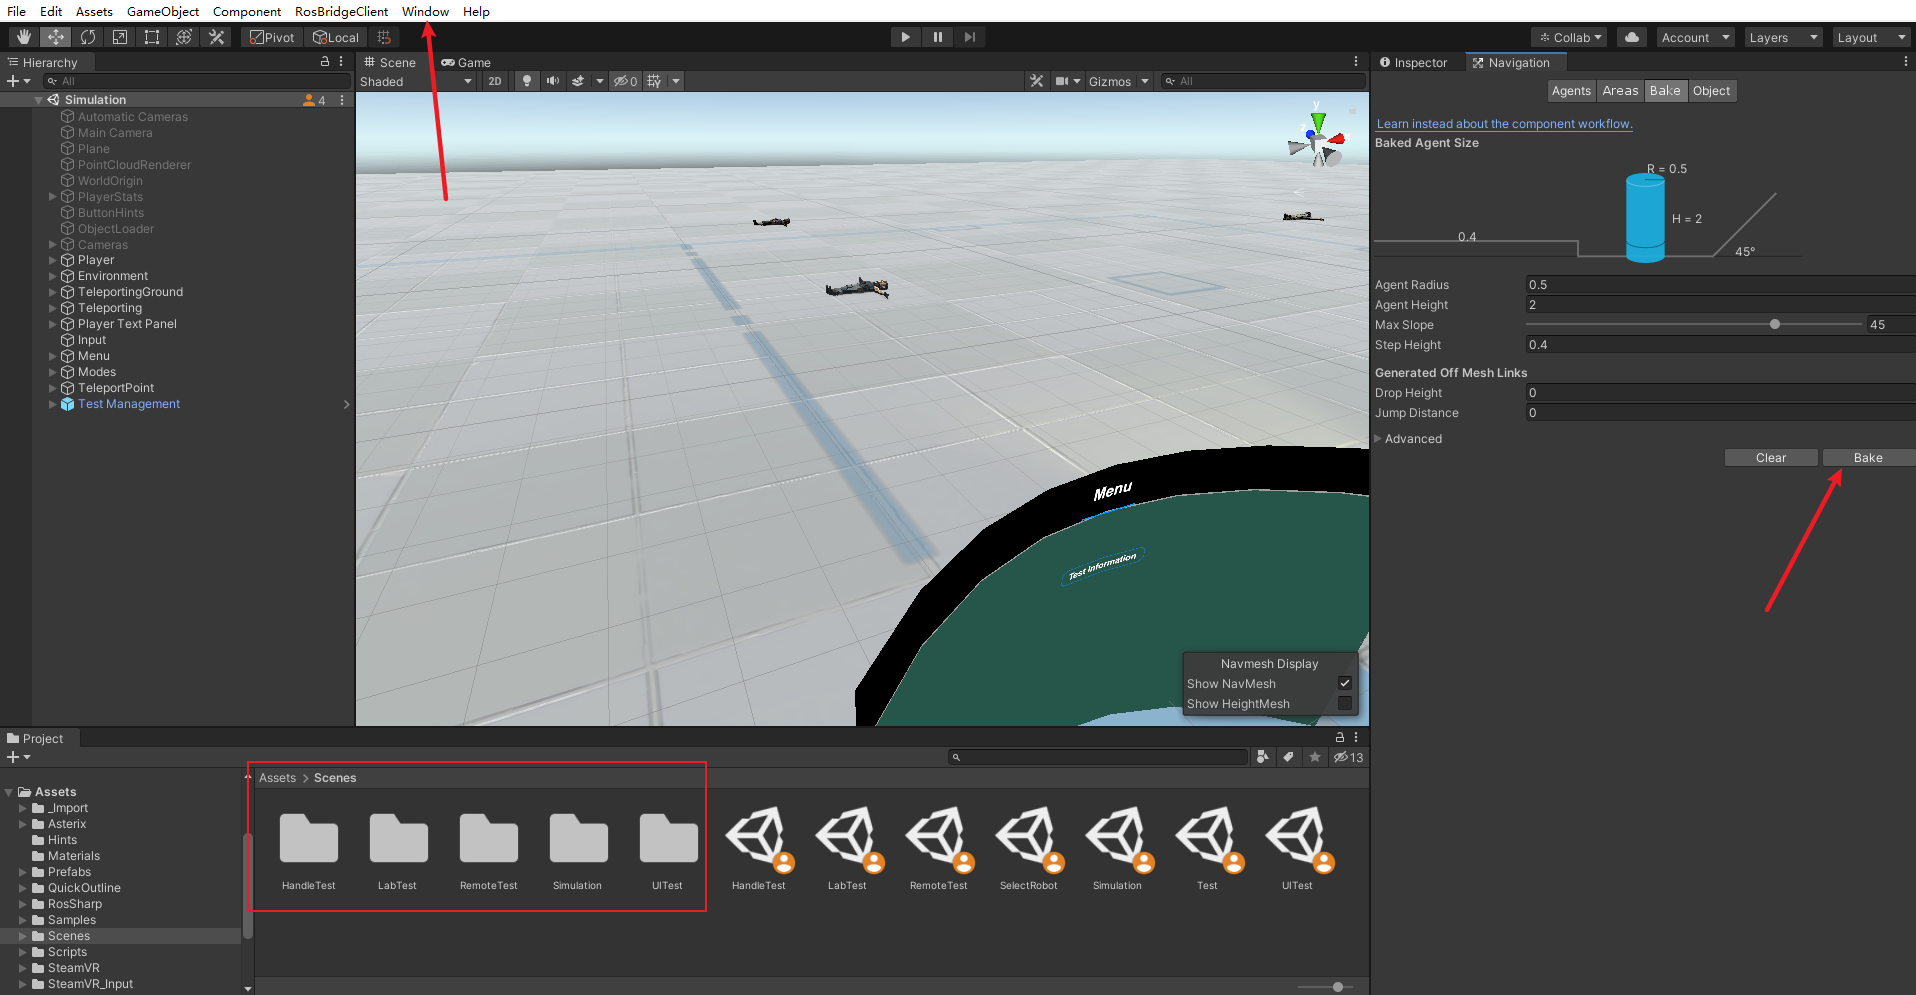1916x995 pixels.
Task: Open the cloud services icon
Action: click(x=1632, y=37)
